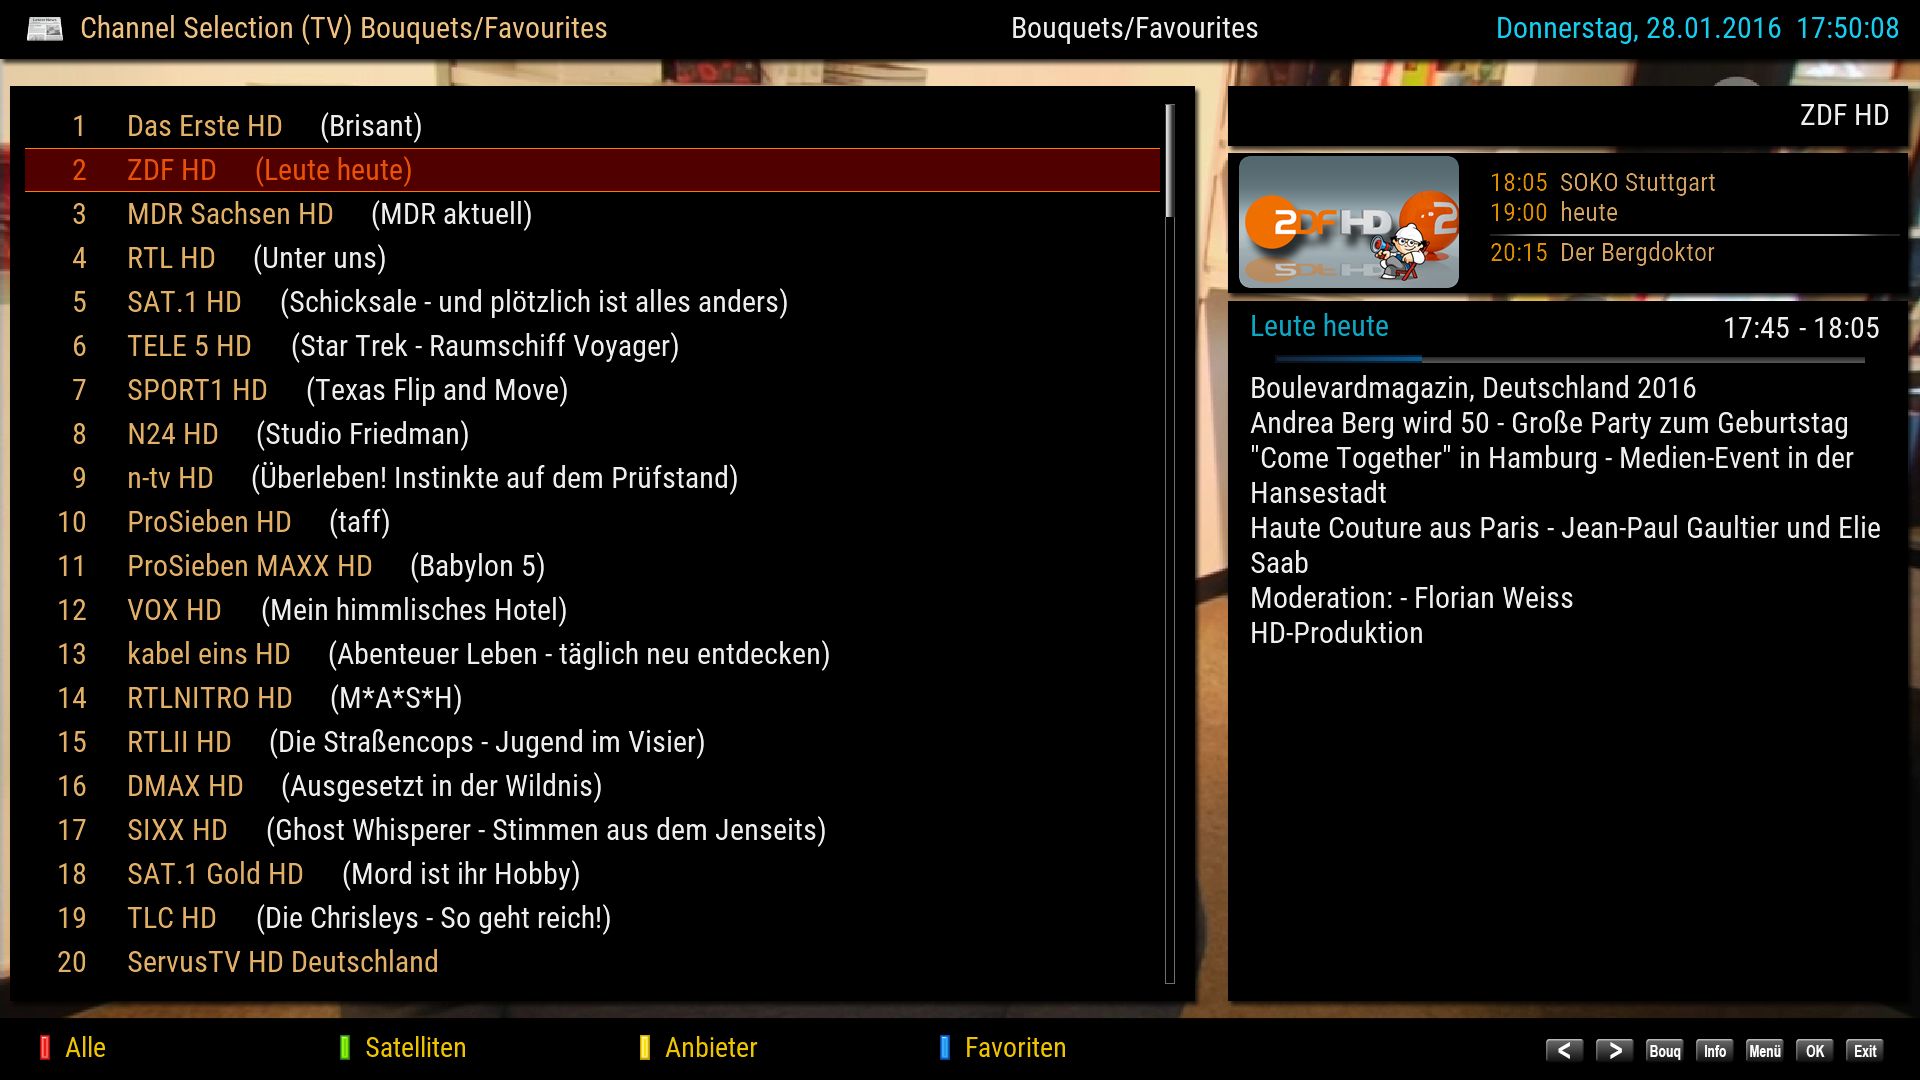Select the SOKO Stuttgart next event
Viewport: 1920px width, 1080px height.
[1602, 183]
